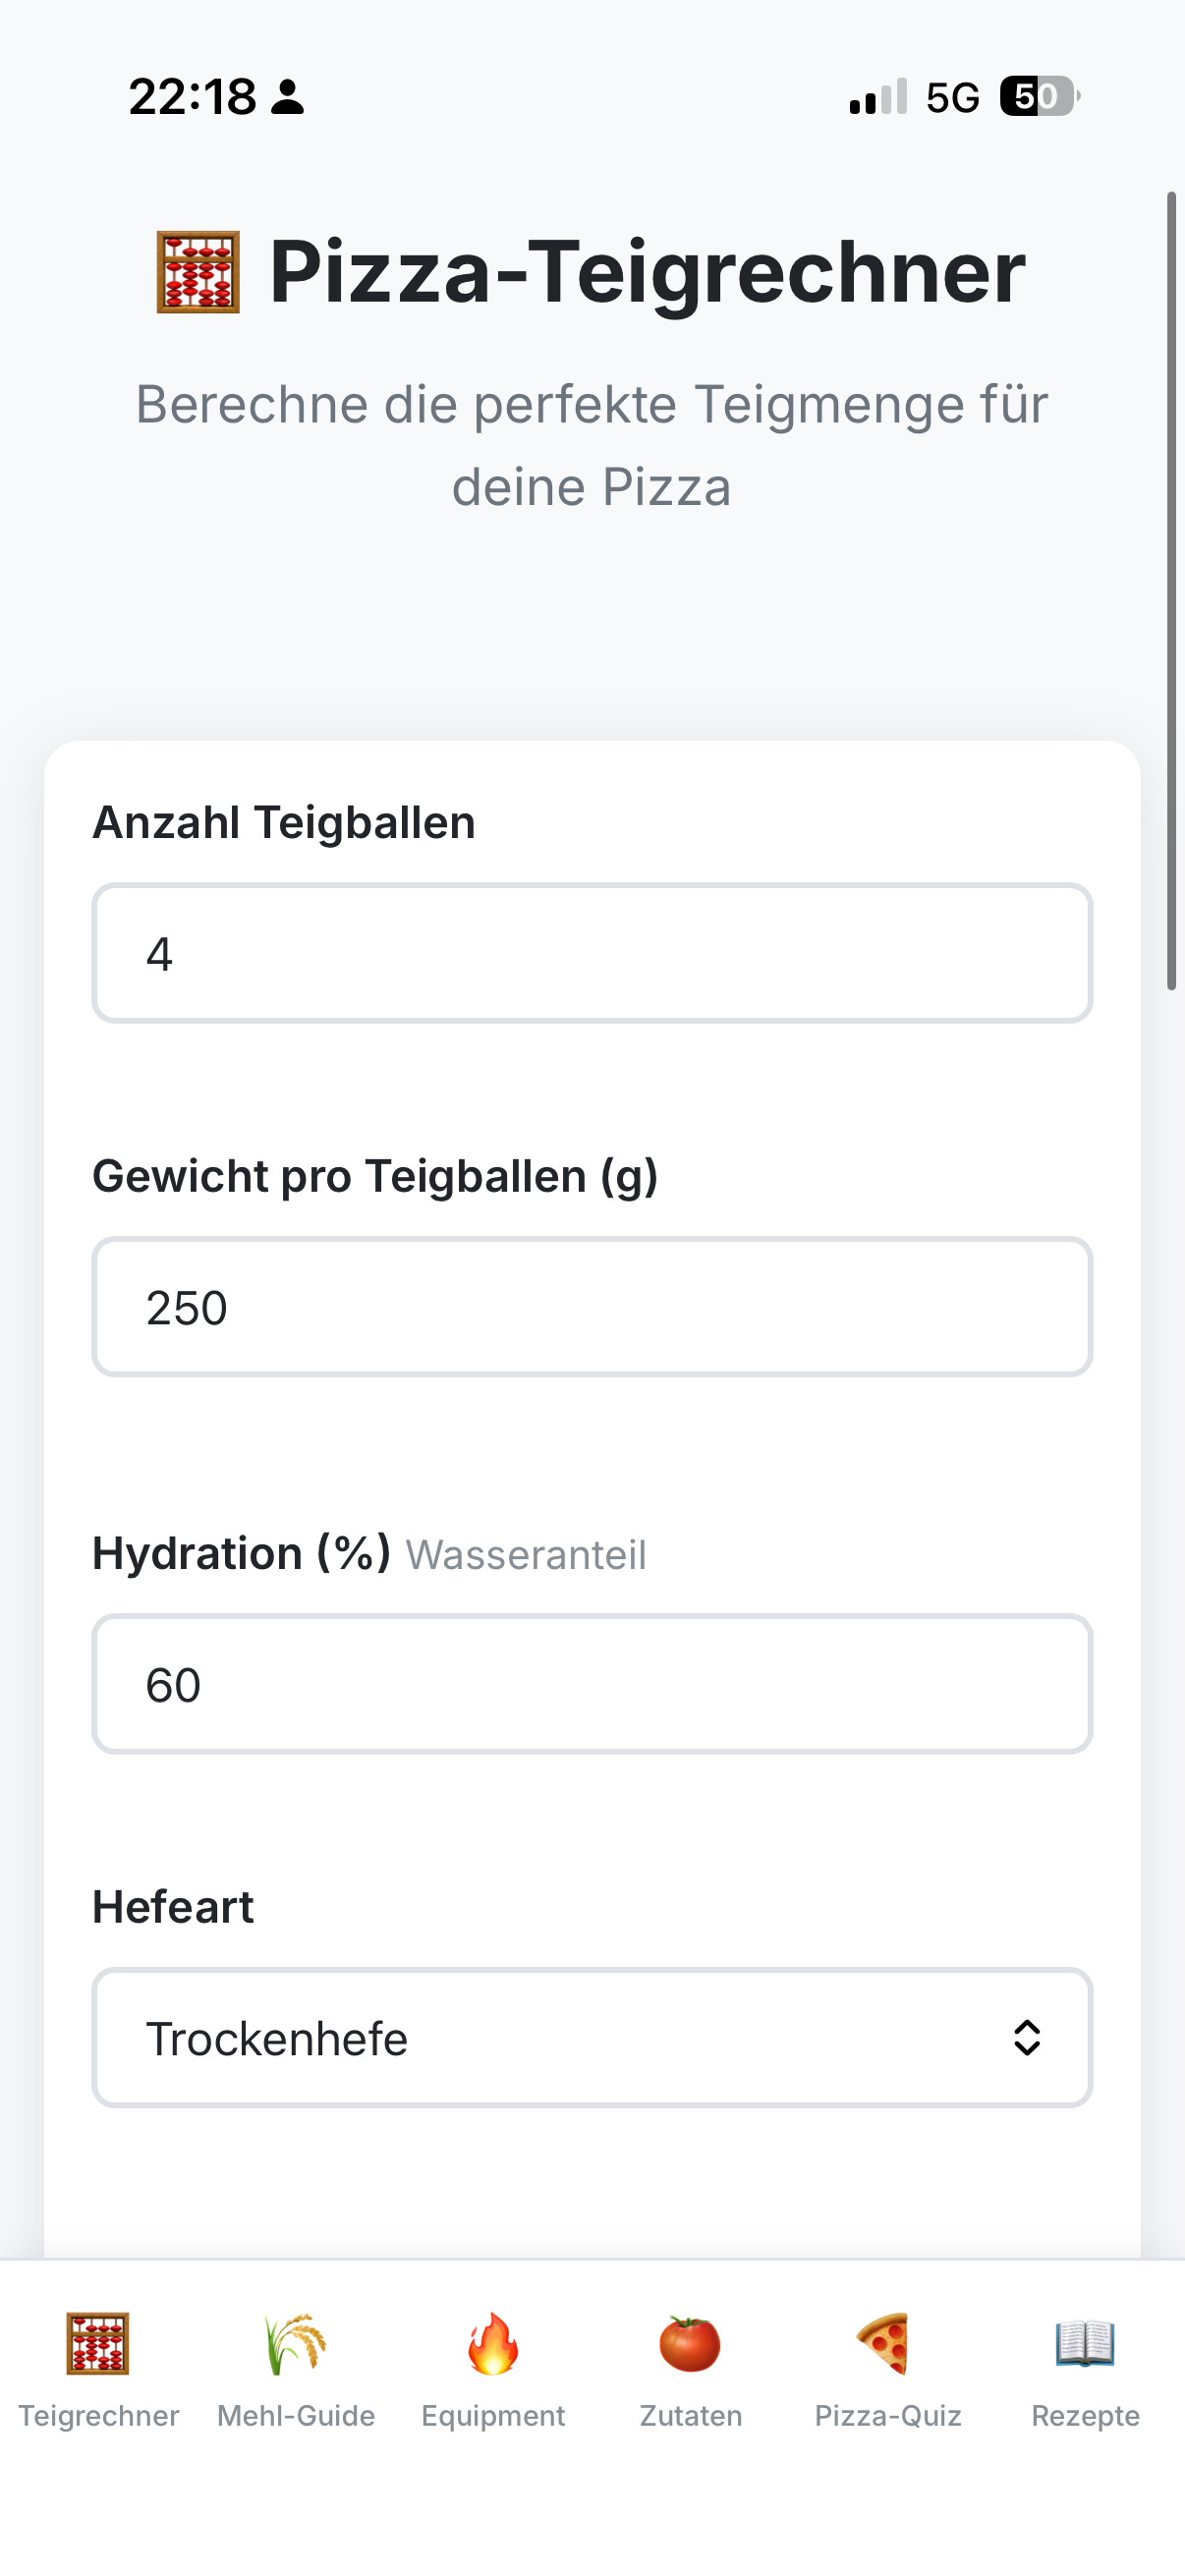Select the Hydration percentage input field
The image size is (1185, 2576).
coord(592,1684)
